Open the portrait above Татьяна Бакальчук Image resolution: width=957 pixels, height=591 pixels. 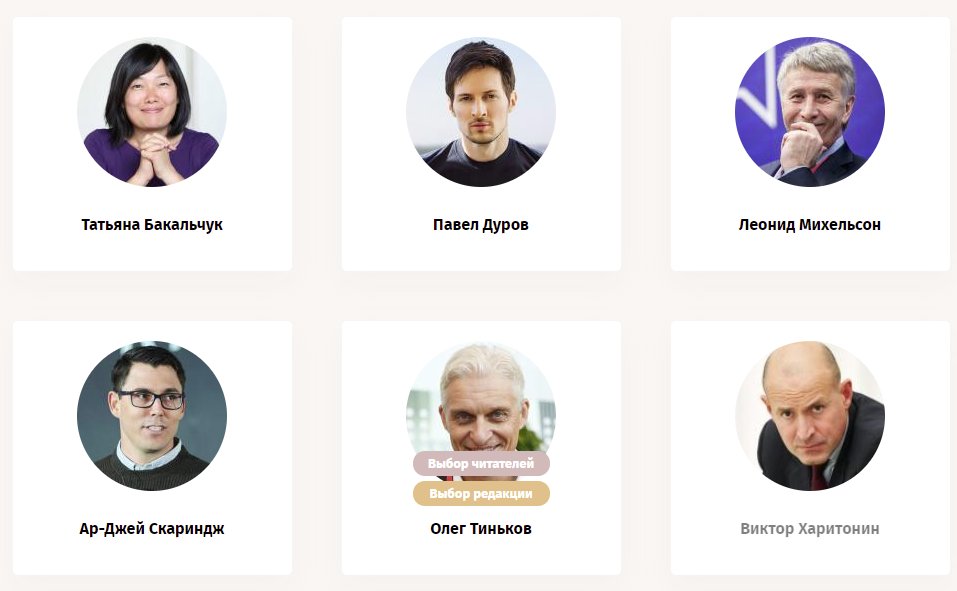(x=152, y=112)
